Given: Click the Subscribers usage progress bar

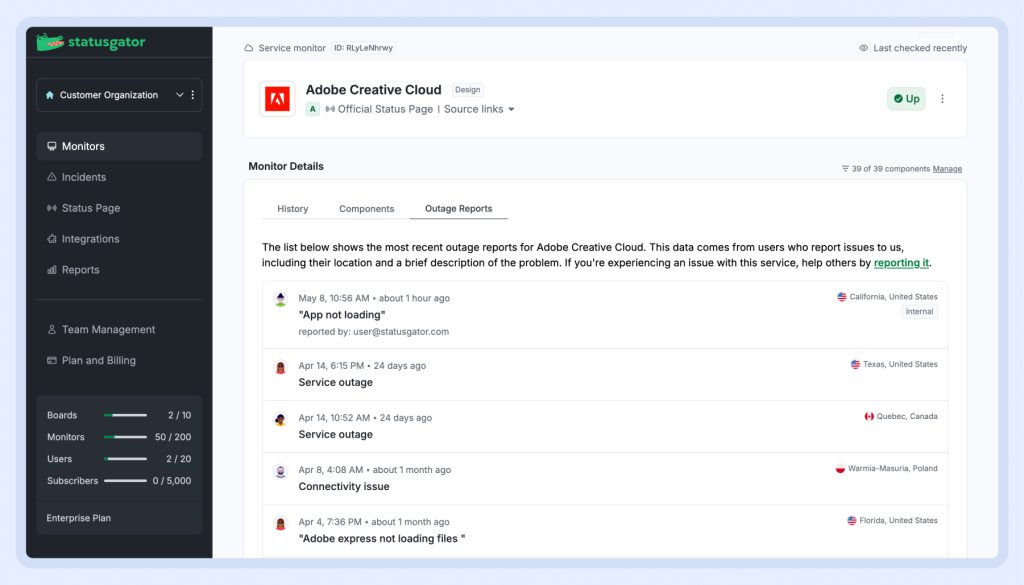Looking at the screenshot, I should (125, 481).
